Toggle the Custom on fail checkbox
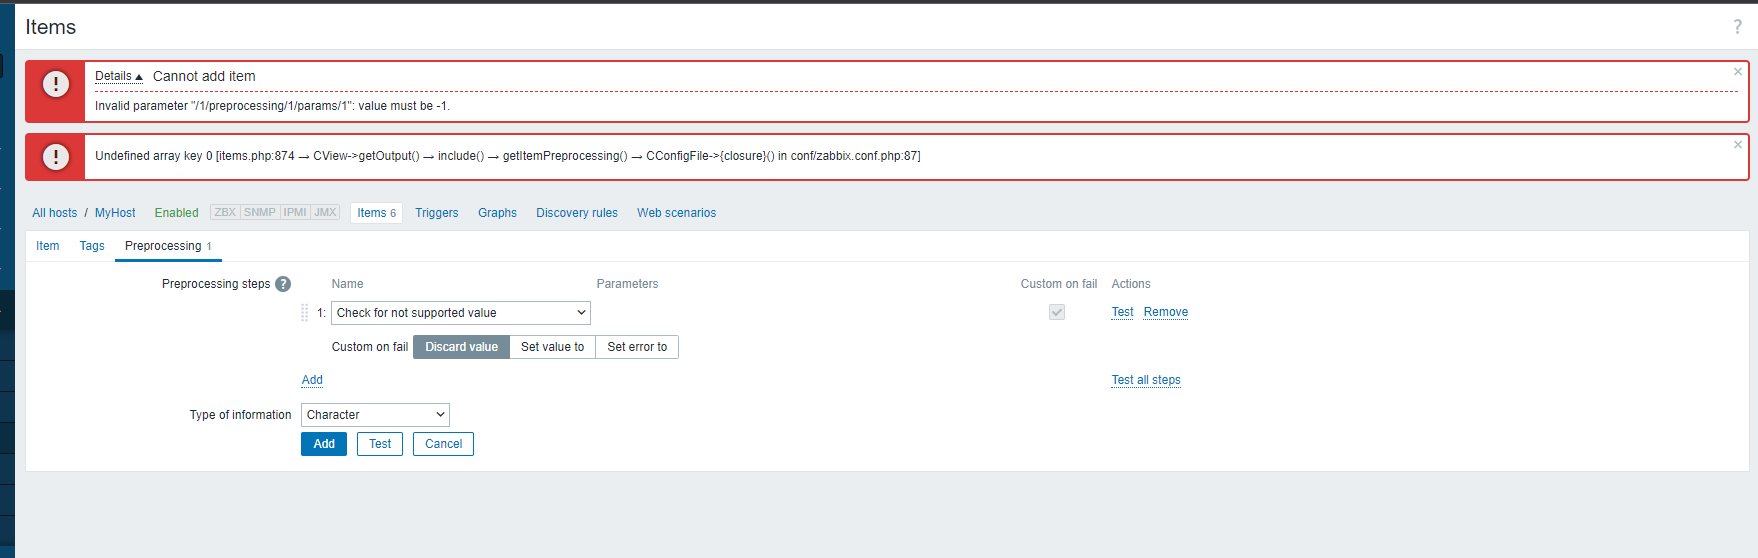This screenshot has width=1758, height=558. [x=1057, y=312]
